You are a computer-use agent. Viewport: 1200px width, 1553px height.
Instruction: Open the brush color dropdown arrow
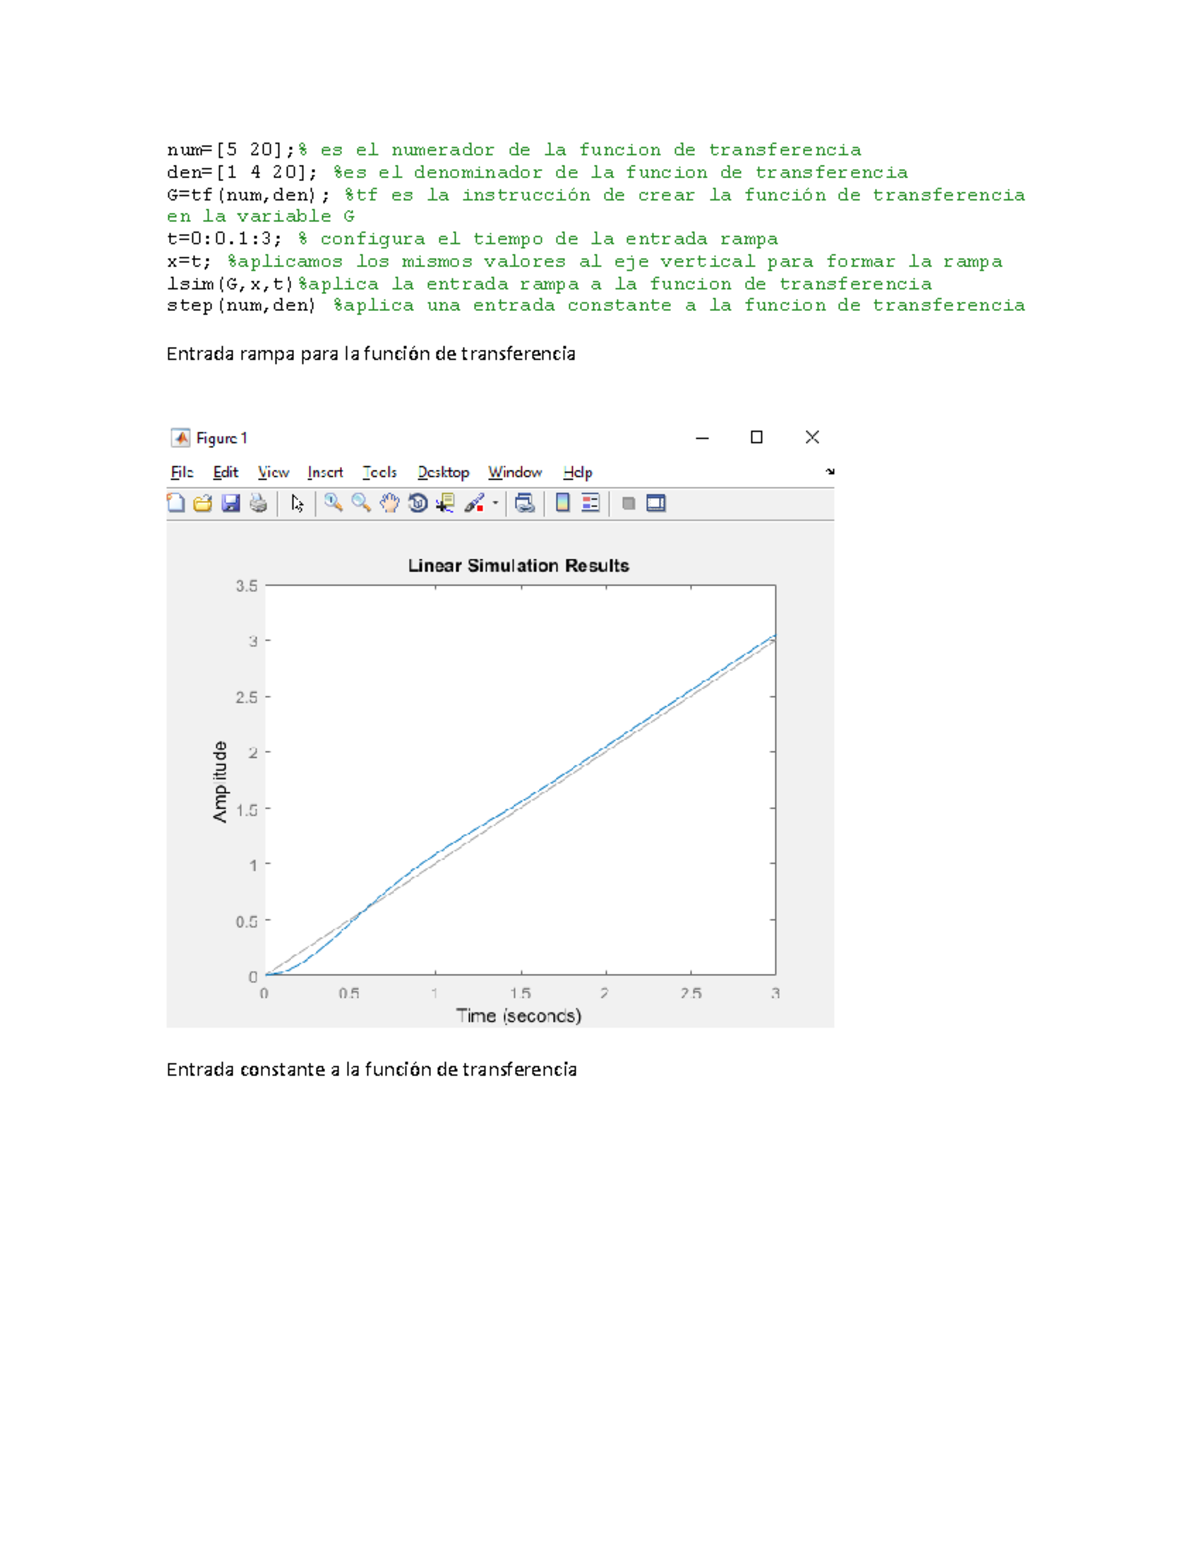(494, 502)
